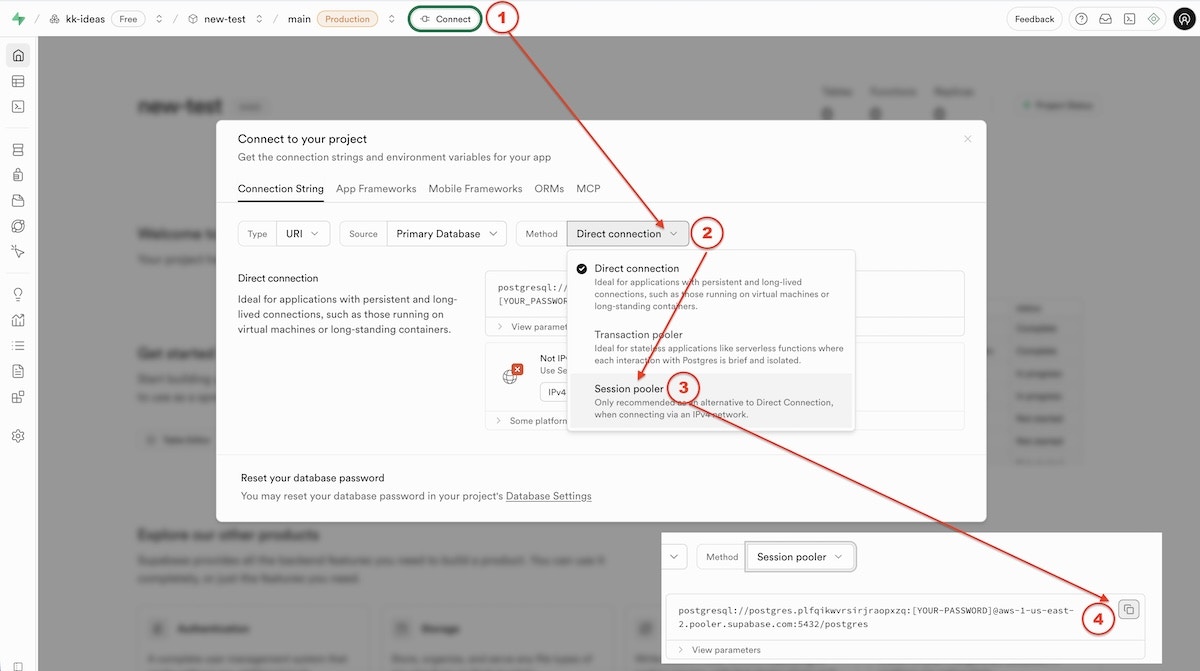Screen dimensions: 1200x671
Task: Switch to the Connection String tab
Action: point(281,189)
